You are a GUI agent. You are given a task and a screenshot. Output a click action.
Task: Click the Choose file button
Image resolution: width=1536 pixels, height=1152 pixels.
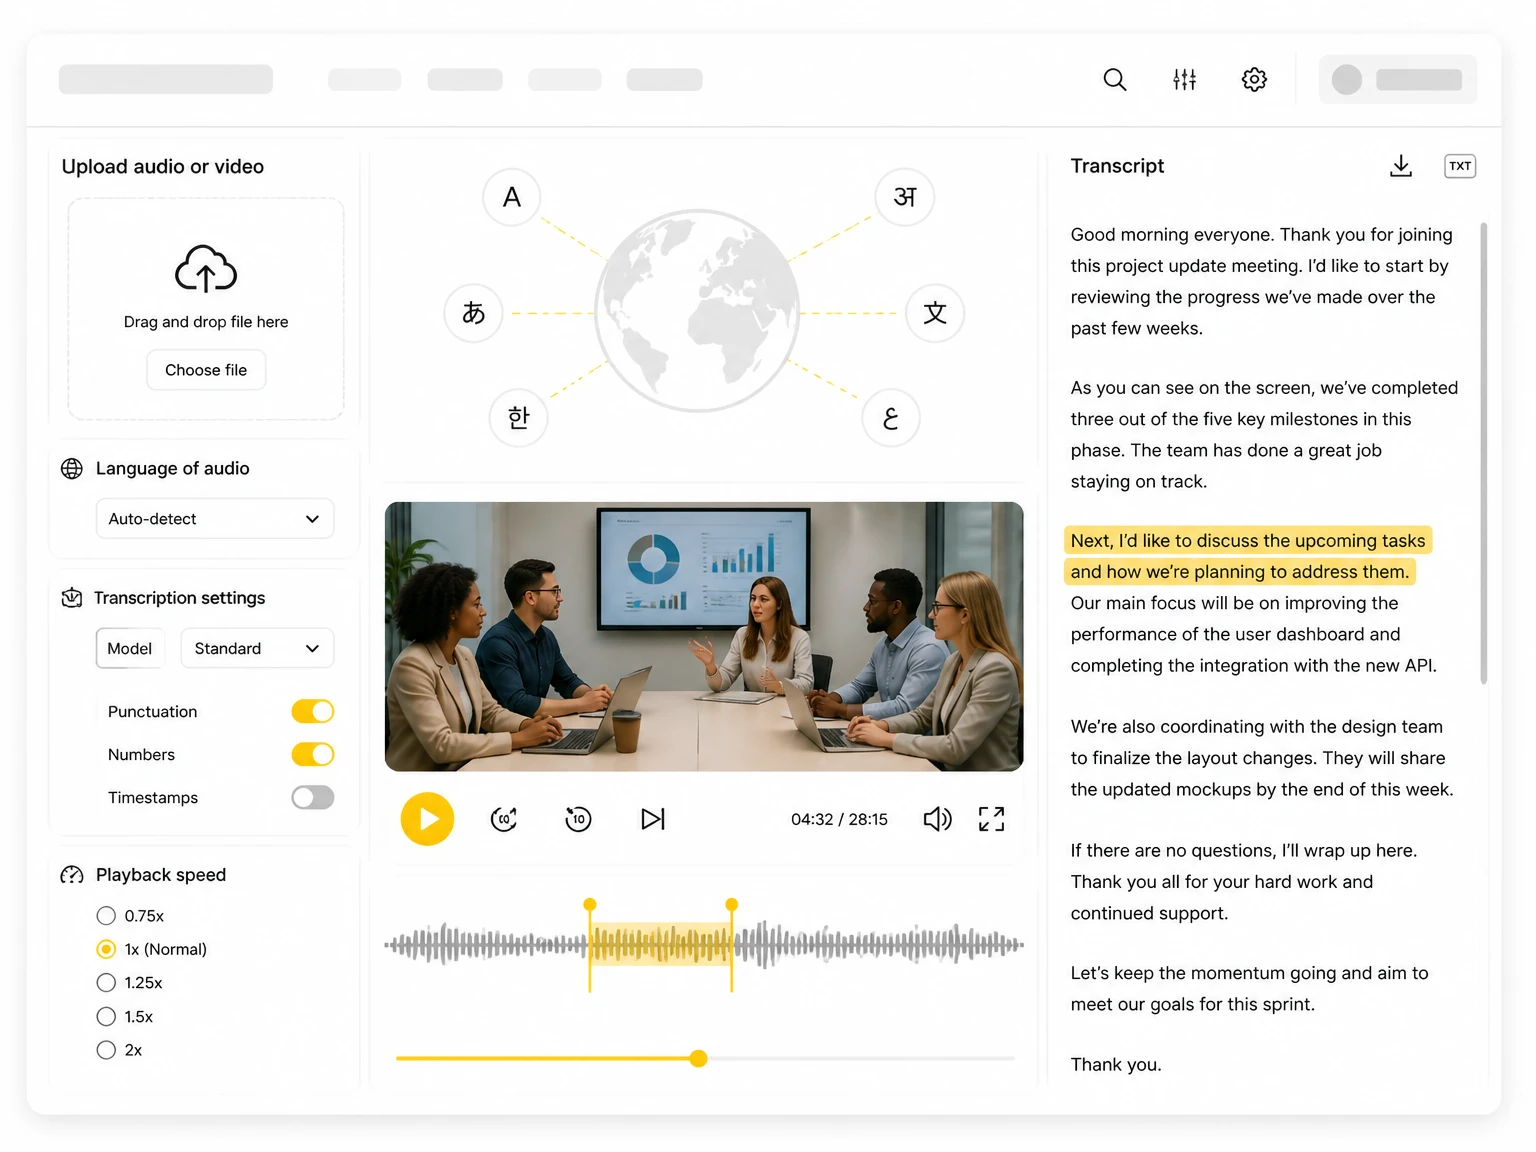pos(206,370)
